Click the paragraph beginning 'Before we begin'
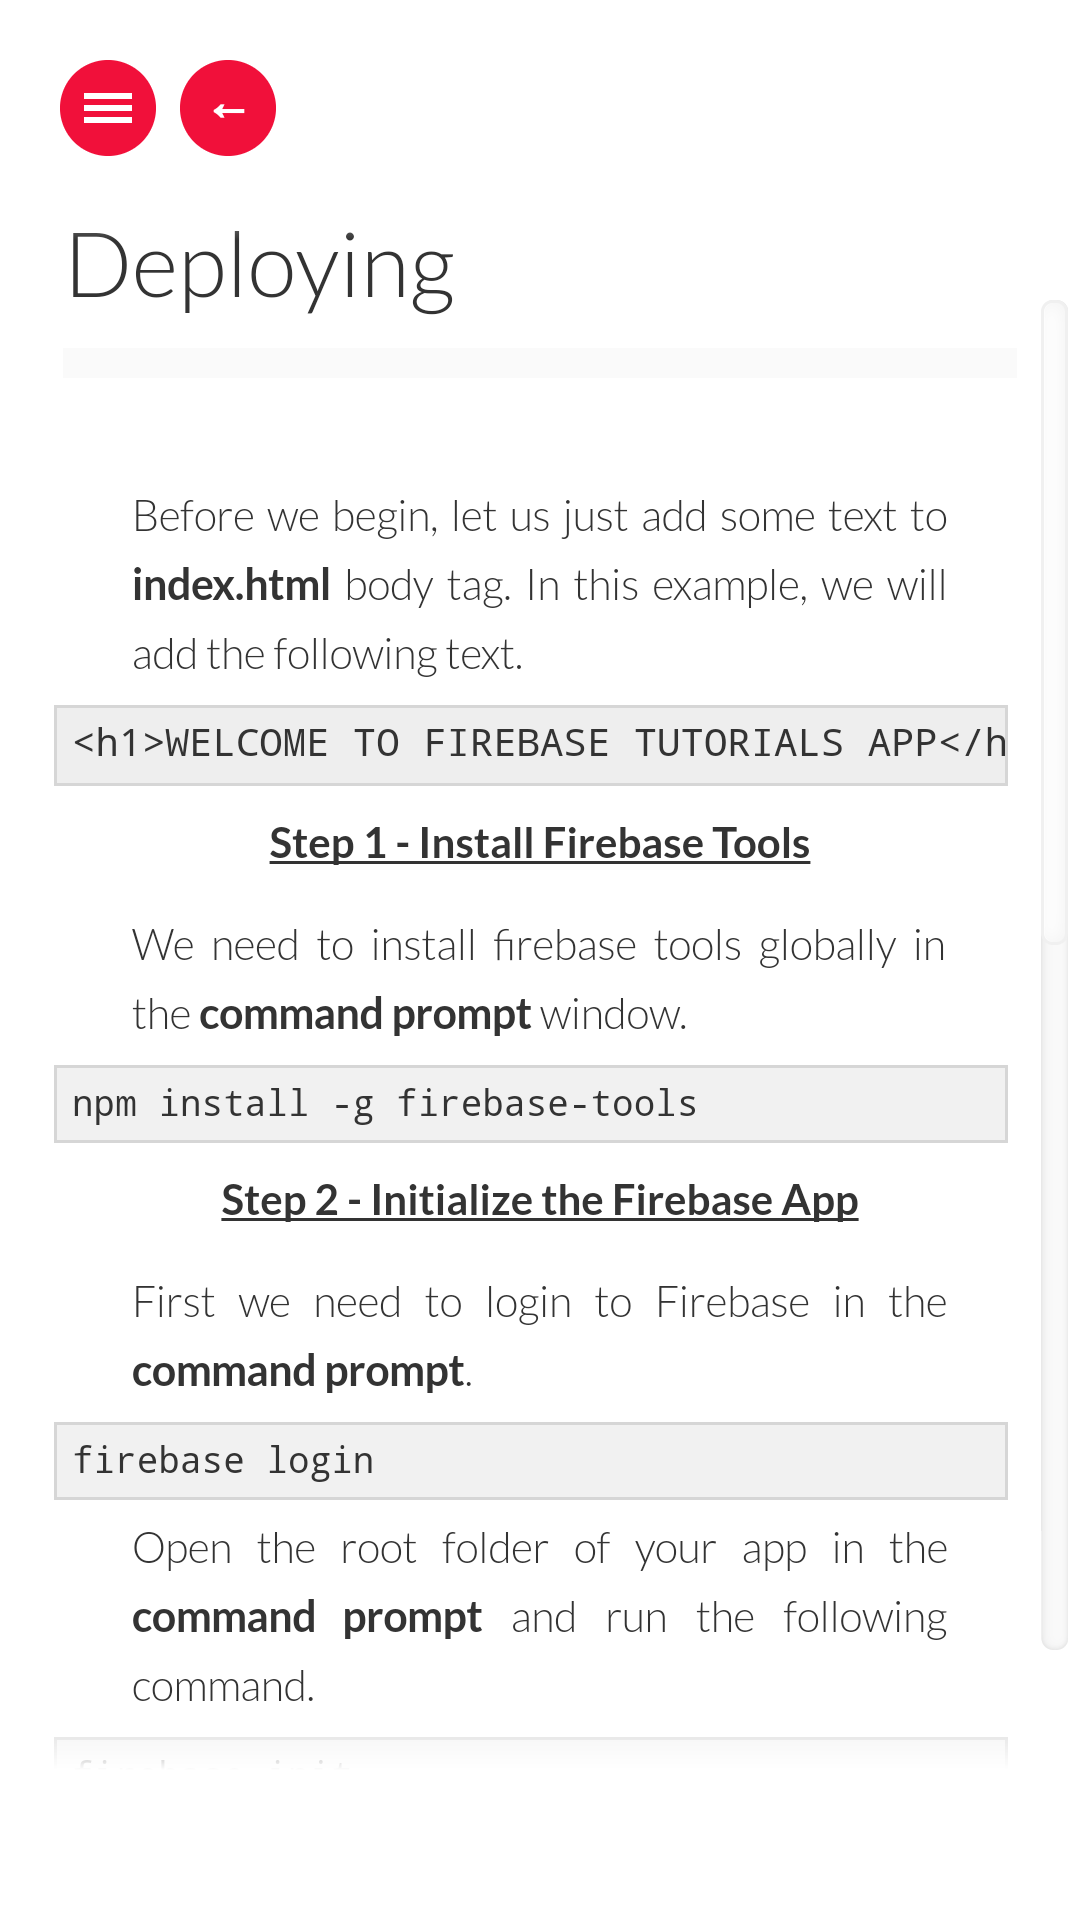1080x1920 pixels. coord(540,585)
